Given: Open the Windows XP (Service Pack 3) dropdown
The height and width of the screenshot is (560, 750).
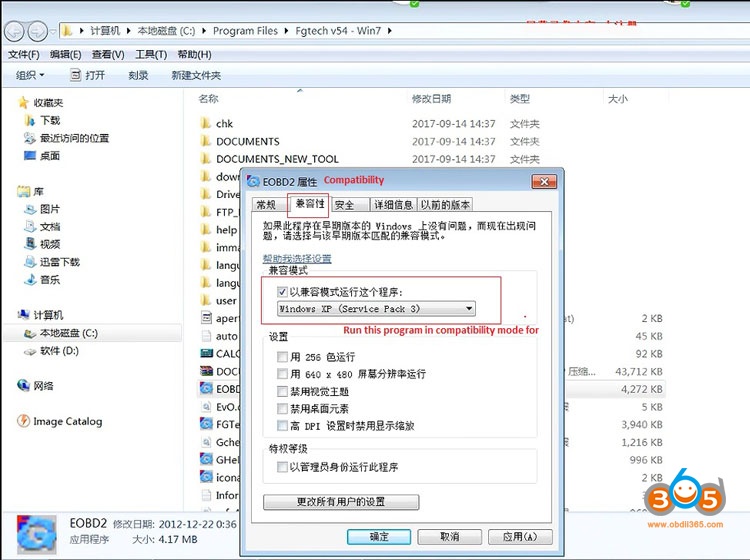Looking at the screenshot, I should click(376, 309).
